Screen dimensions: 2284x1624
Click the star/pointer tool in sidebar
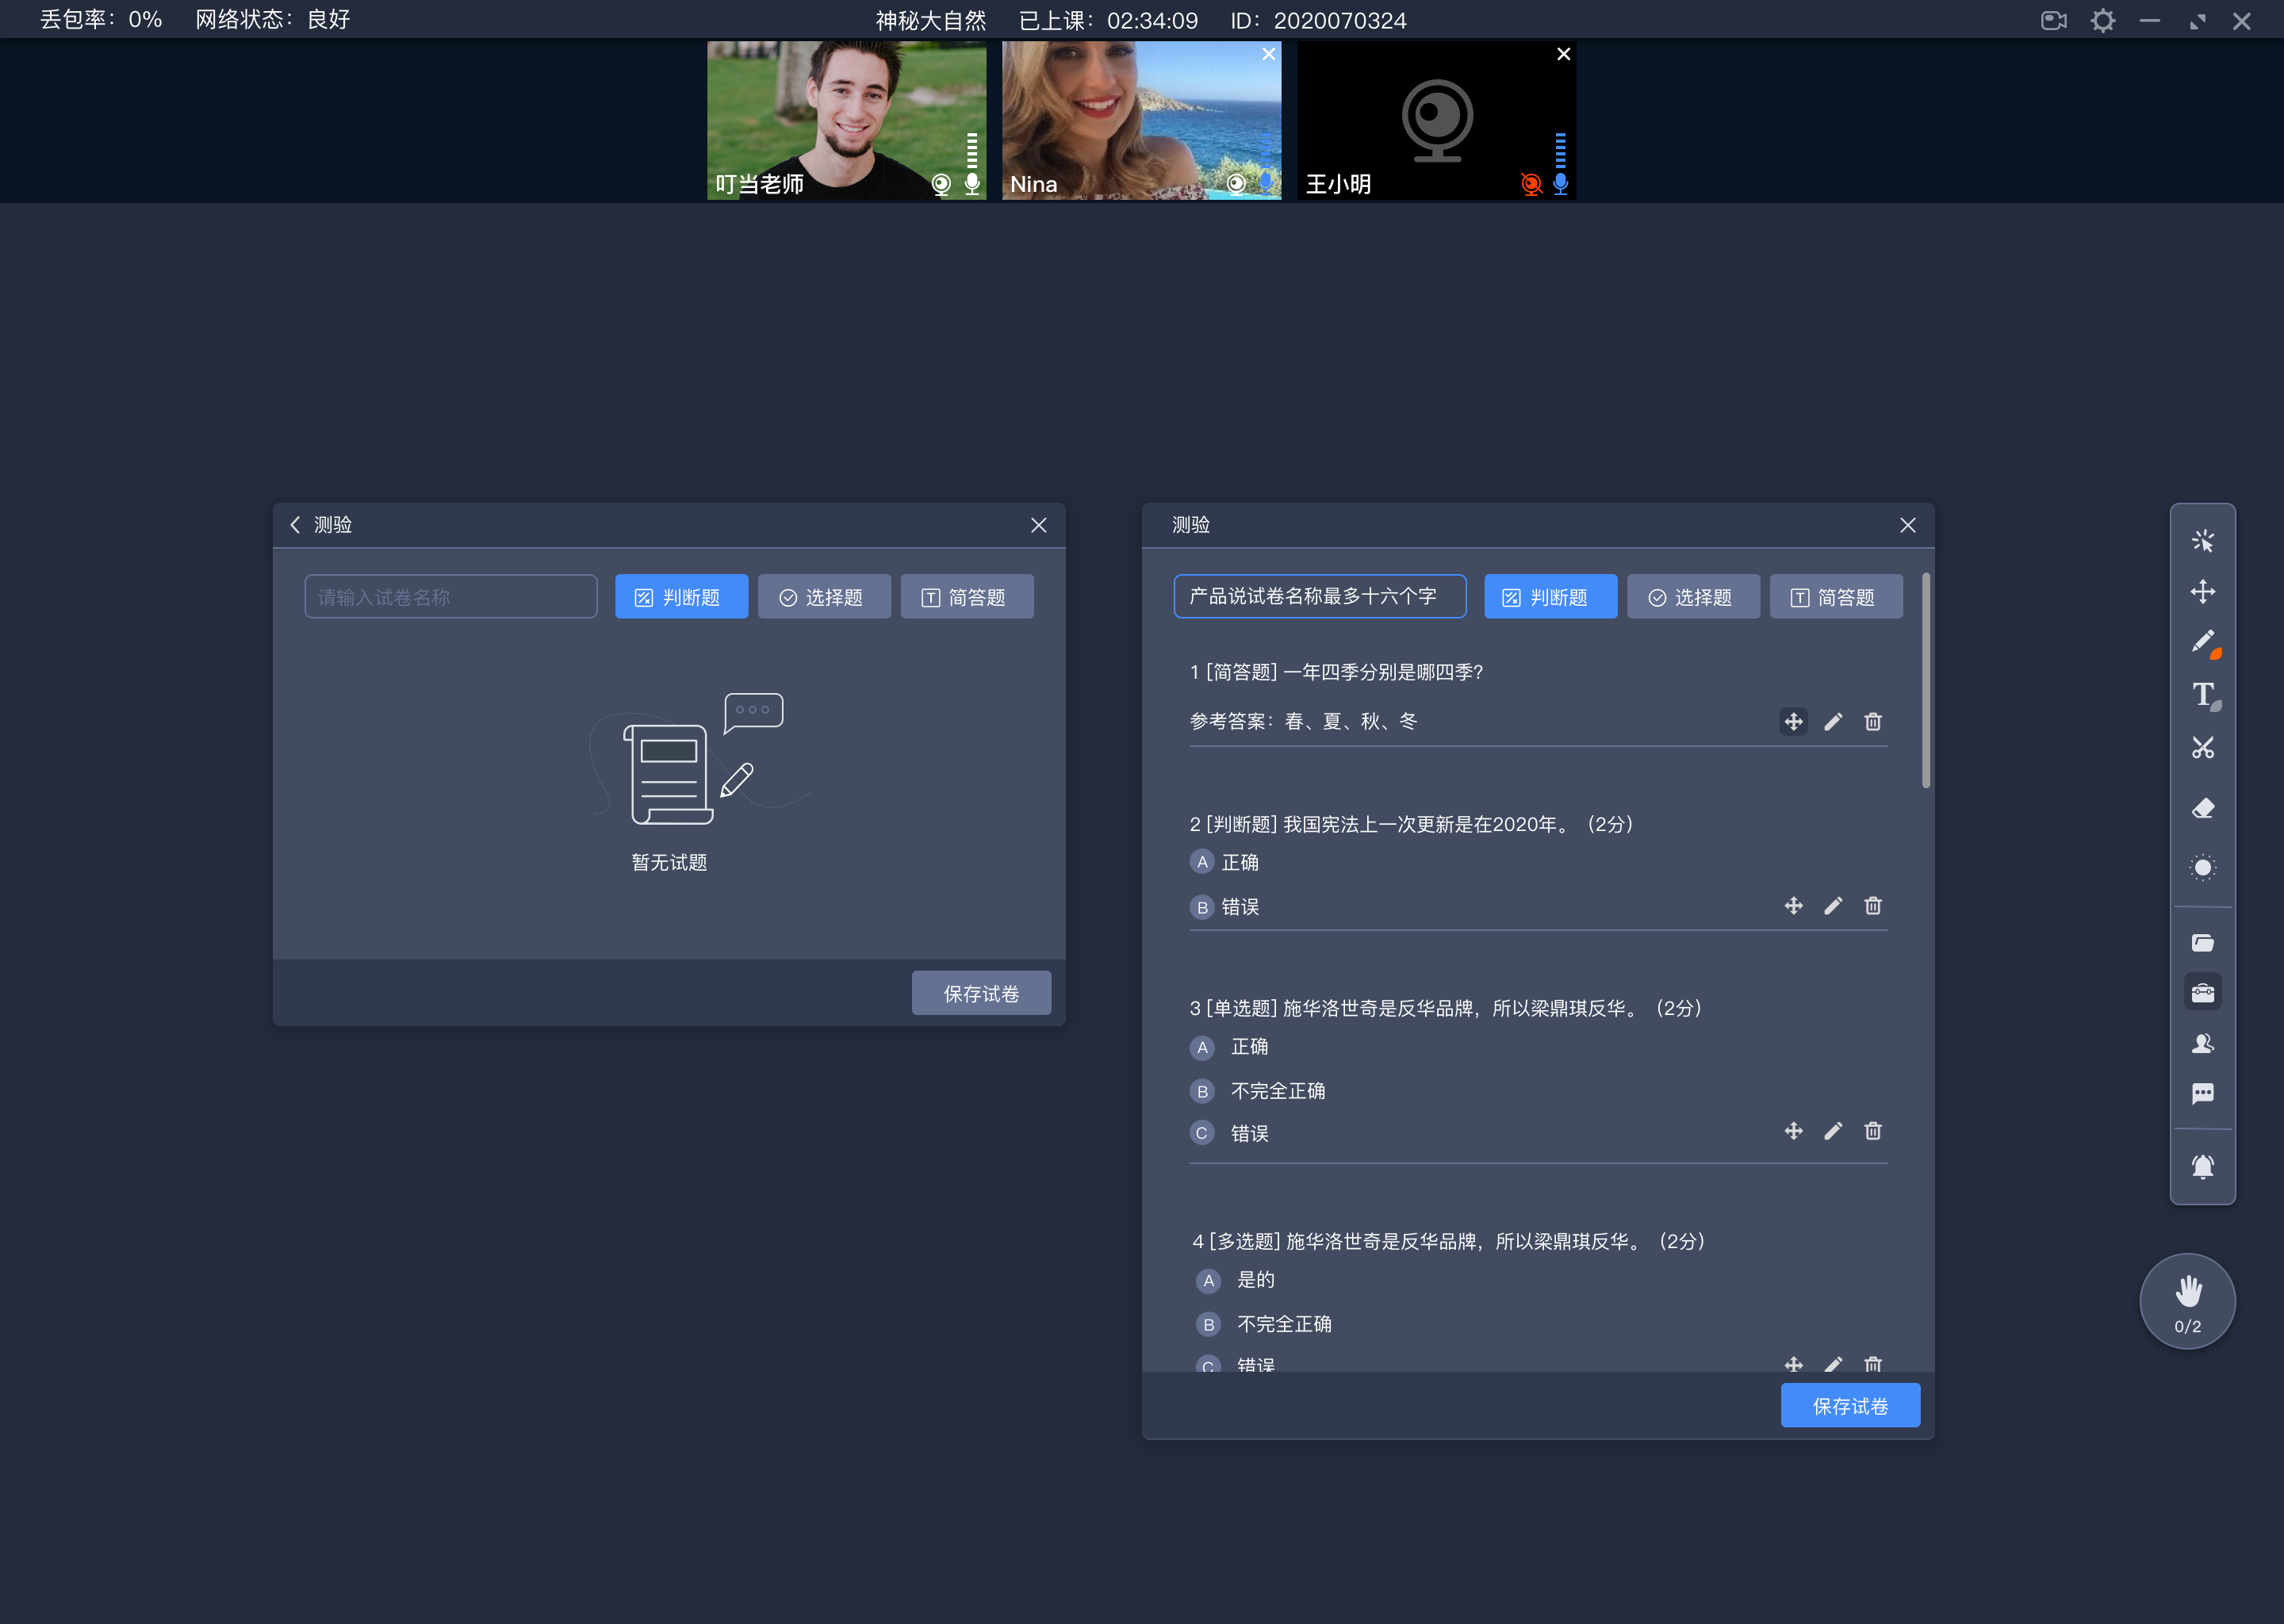[x=2203, y=539]
